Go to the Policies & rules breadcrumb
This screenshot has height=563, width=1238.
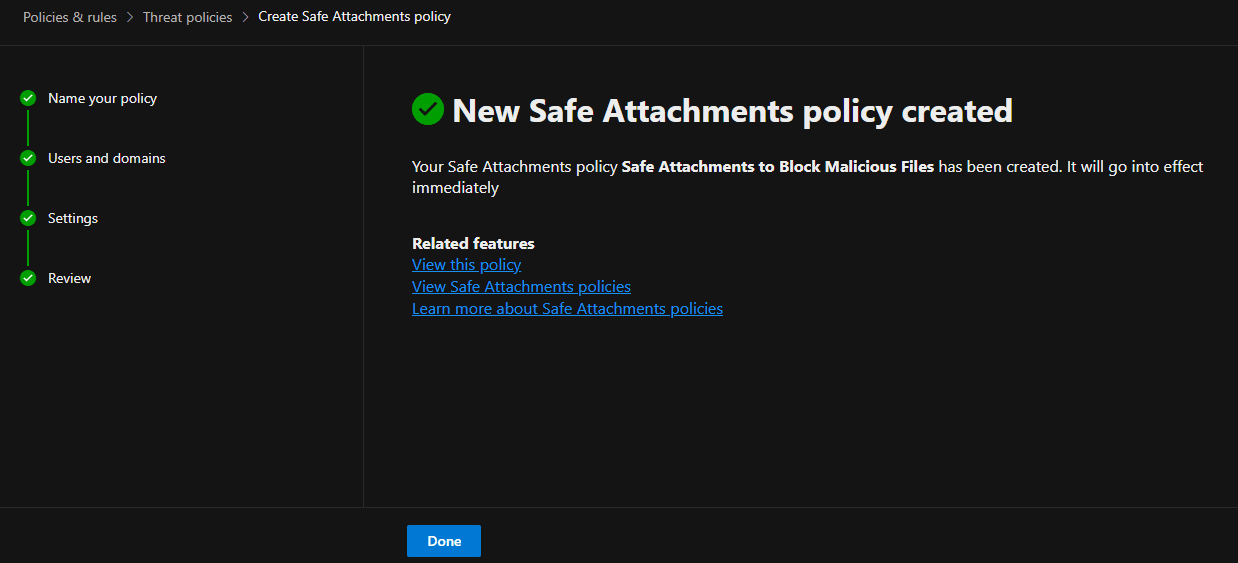pos(70,17)
